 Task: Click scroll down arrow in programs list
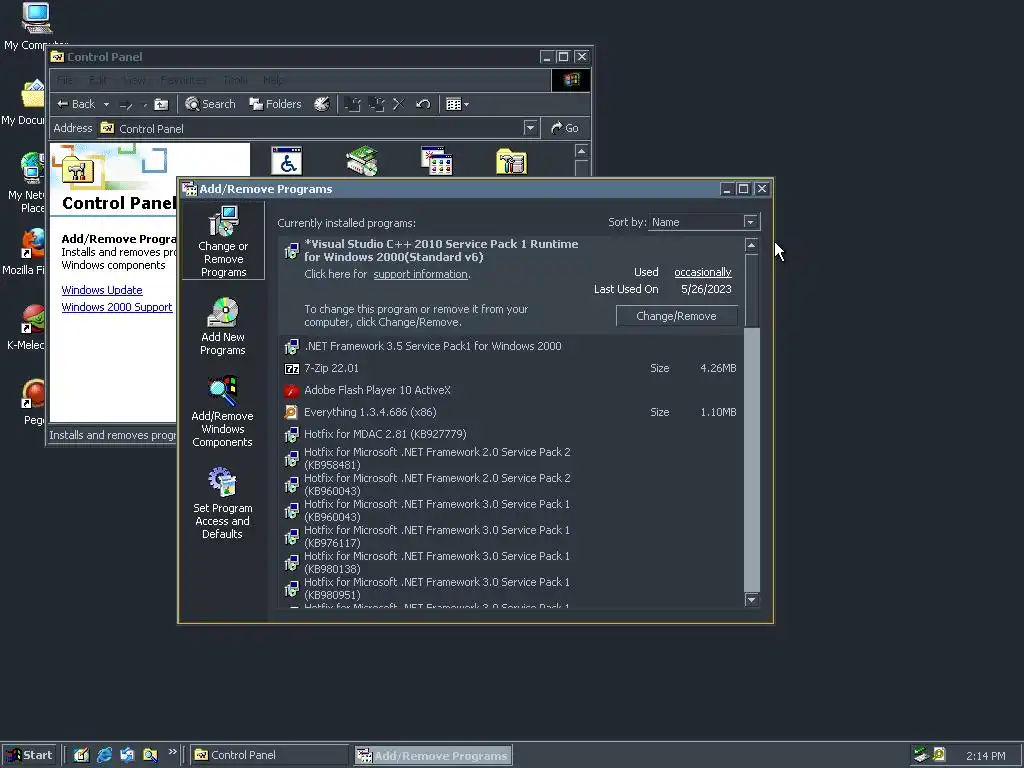click(752, 600)
